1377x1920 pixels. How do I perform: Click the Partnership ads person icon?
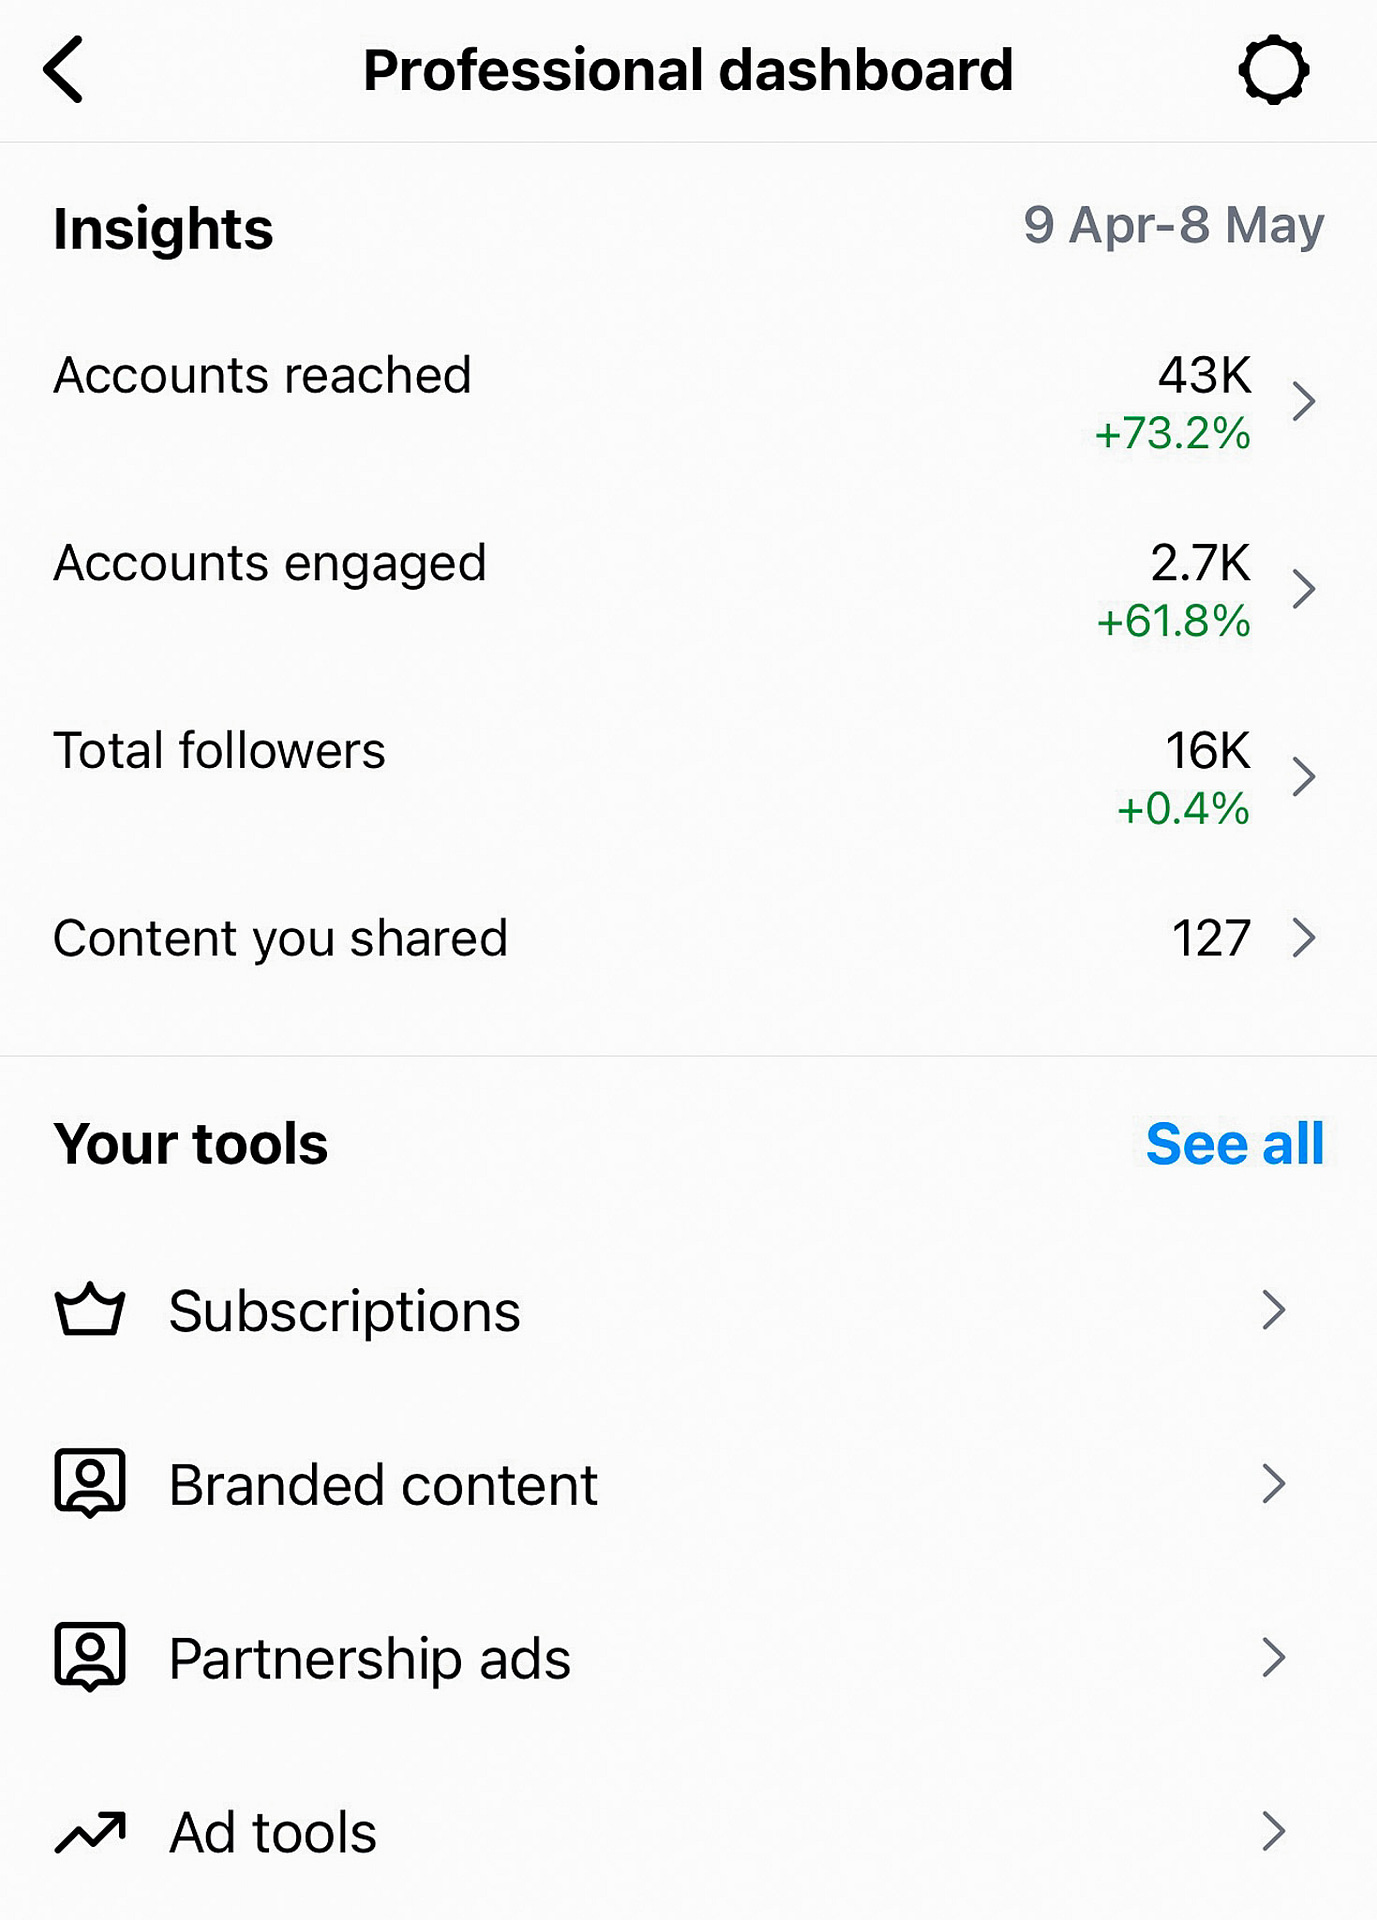[x=90, y=1657]
